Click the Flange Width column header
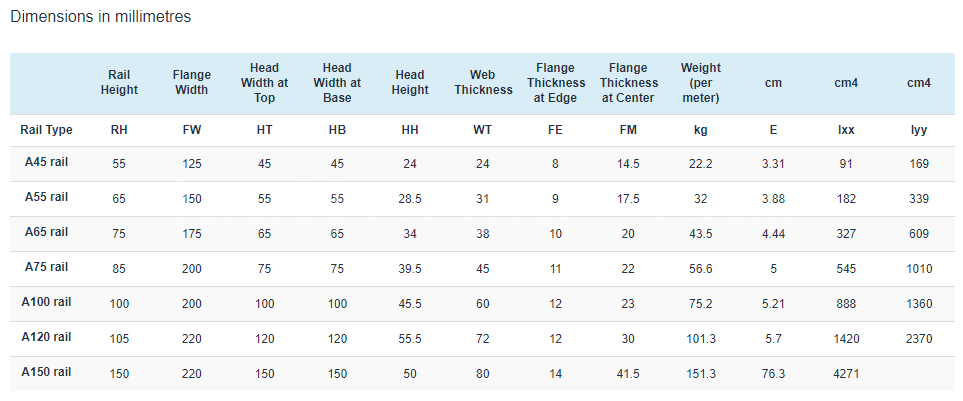963x401 pixels. (x=192, y=82)
